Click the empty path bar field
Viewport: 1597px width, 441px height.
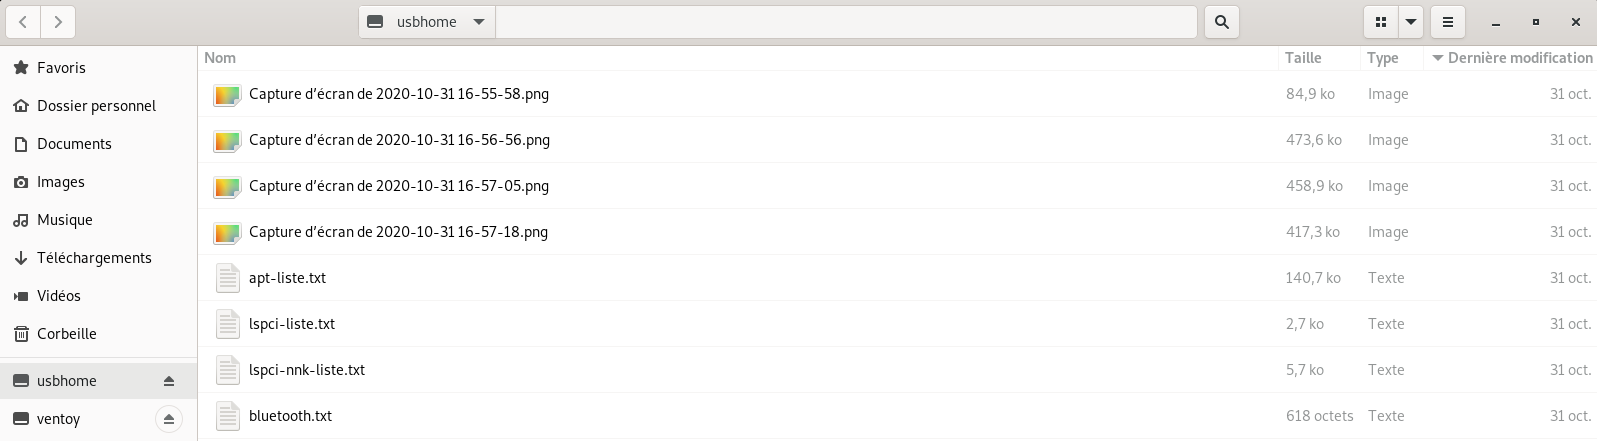coord(846,22)
